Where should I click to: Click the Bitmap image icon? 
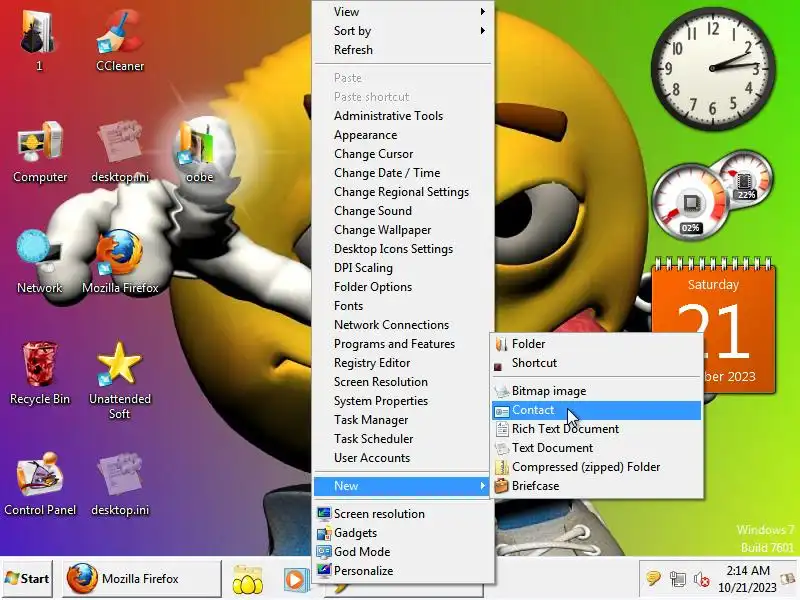pyautogui.click(x=502, y=391)
